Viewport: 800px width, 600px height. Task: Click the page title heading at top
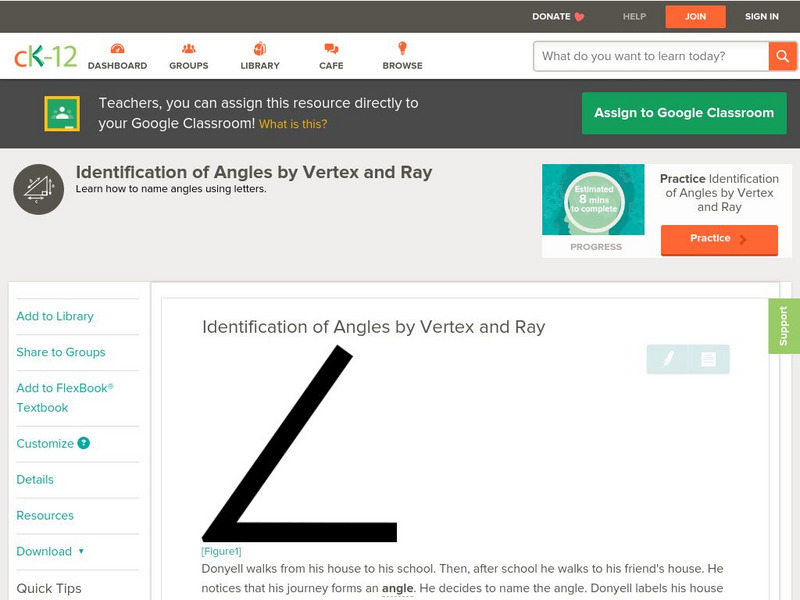pyautogui.click(x=254, y=172)
